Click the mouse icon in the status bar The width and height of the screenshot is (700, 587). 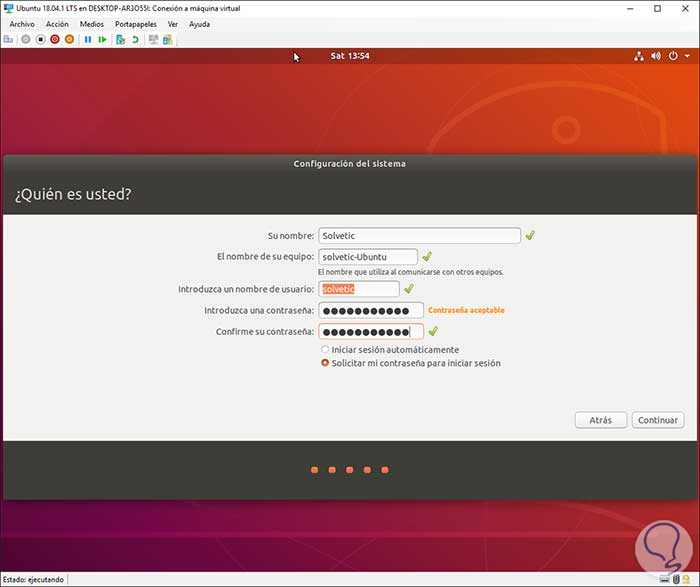[x=676, y=579]
